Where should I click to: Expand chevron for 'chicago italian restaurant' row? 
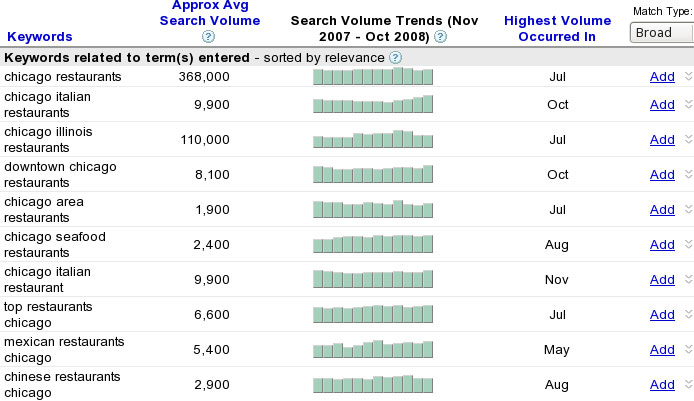[689, 278]
